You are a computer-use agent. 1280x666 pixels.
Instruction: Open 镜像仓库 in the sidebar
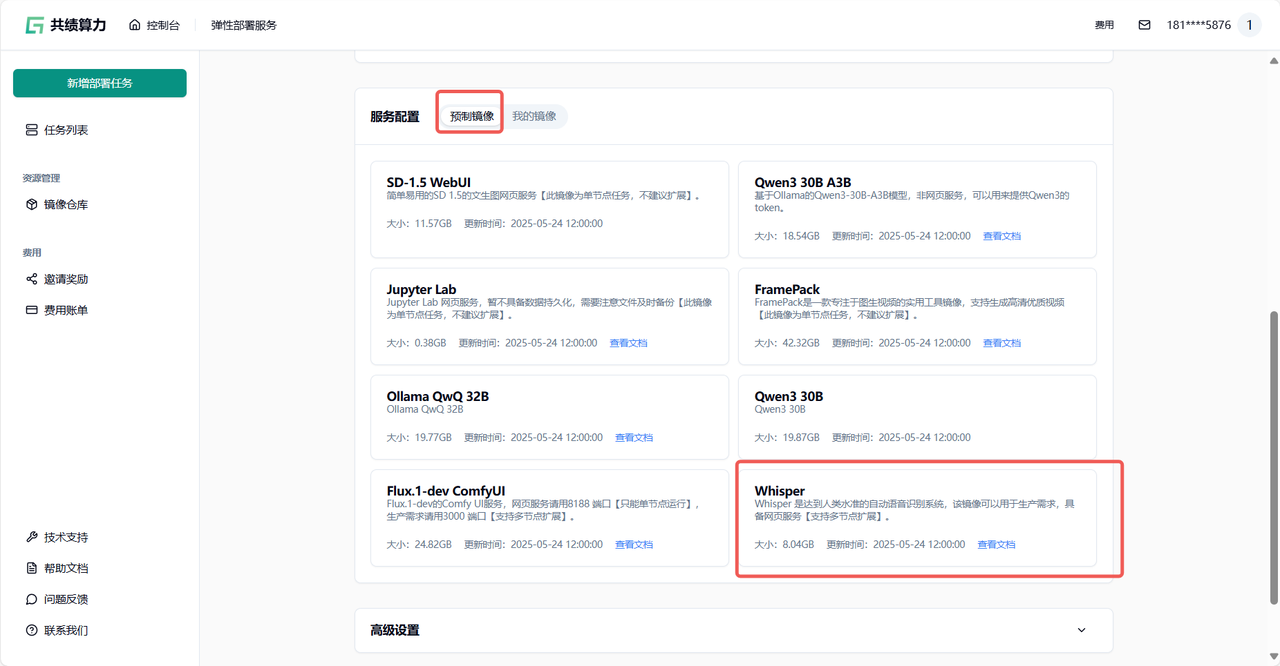point(65,205)
